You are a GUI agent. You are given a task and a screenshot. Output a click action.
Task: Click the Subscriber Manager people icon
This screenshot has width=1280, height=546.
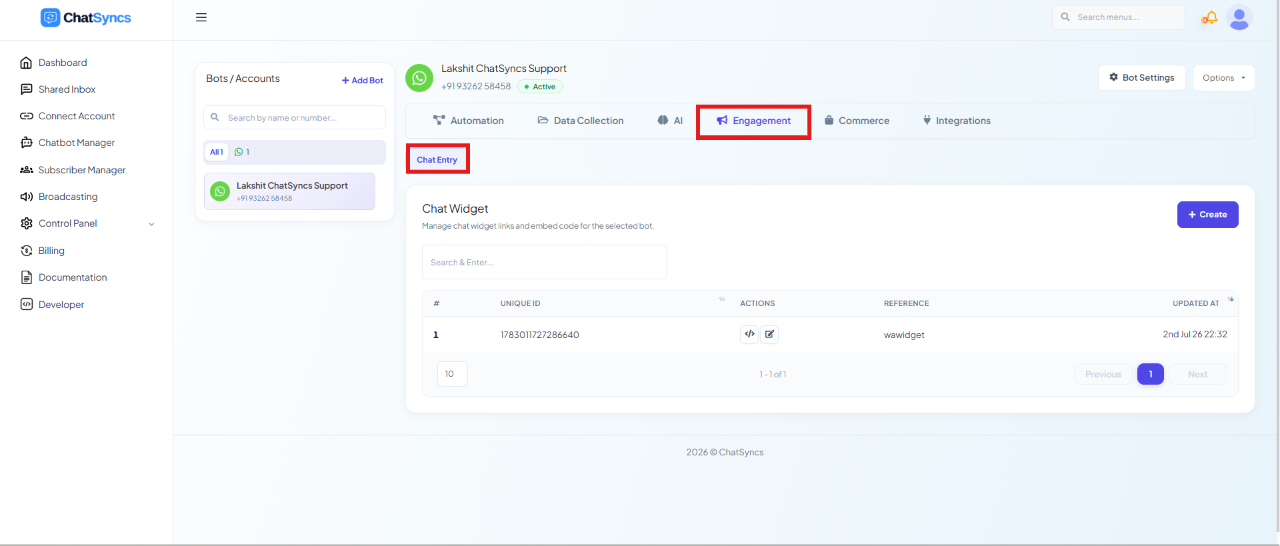(27, 170)
